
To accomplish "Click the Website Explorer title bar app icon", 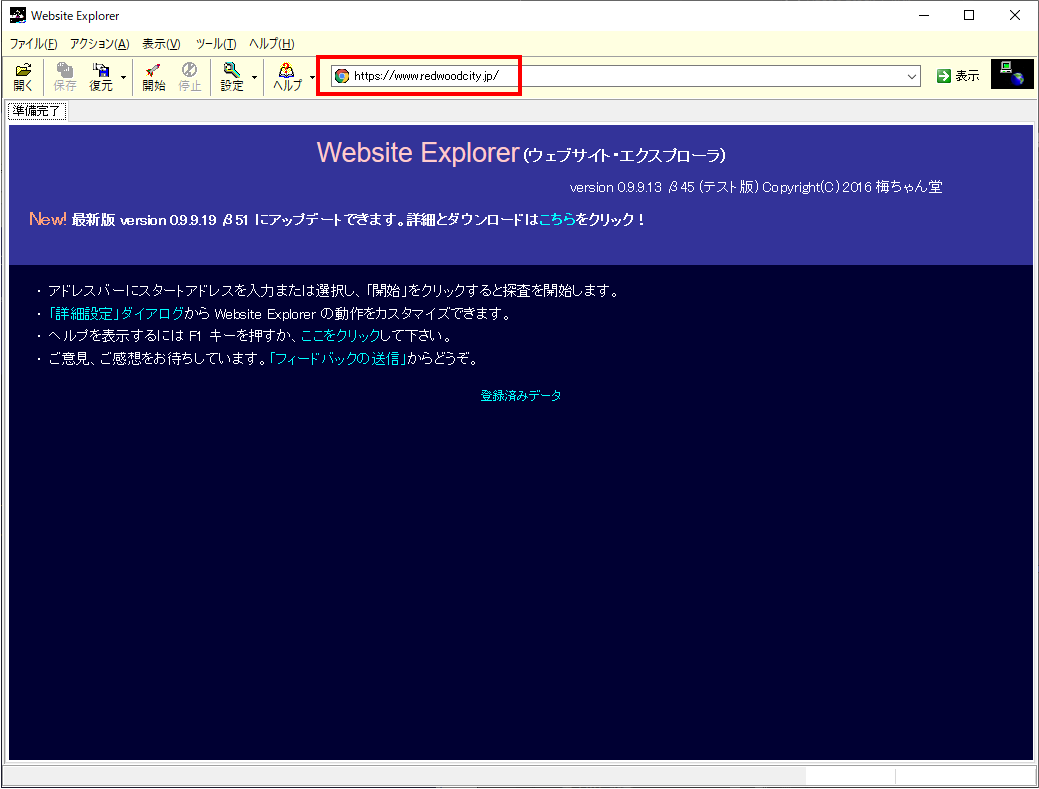I will 18,15.
